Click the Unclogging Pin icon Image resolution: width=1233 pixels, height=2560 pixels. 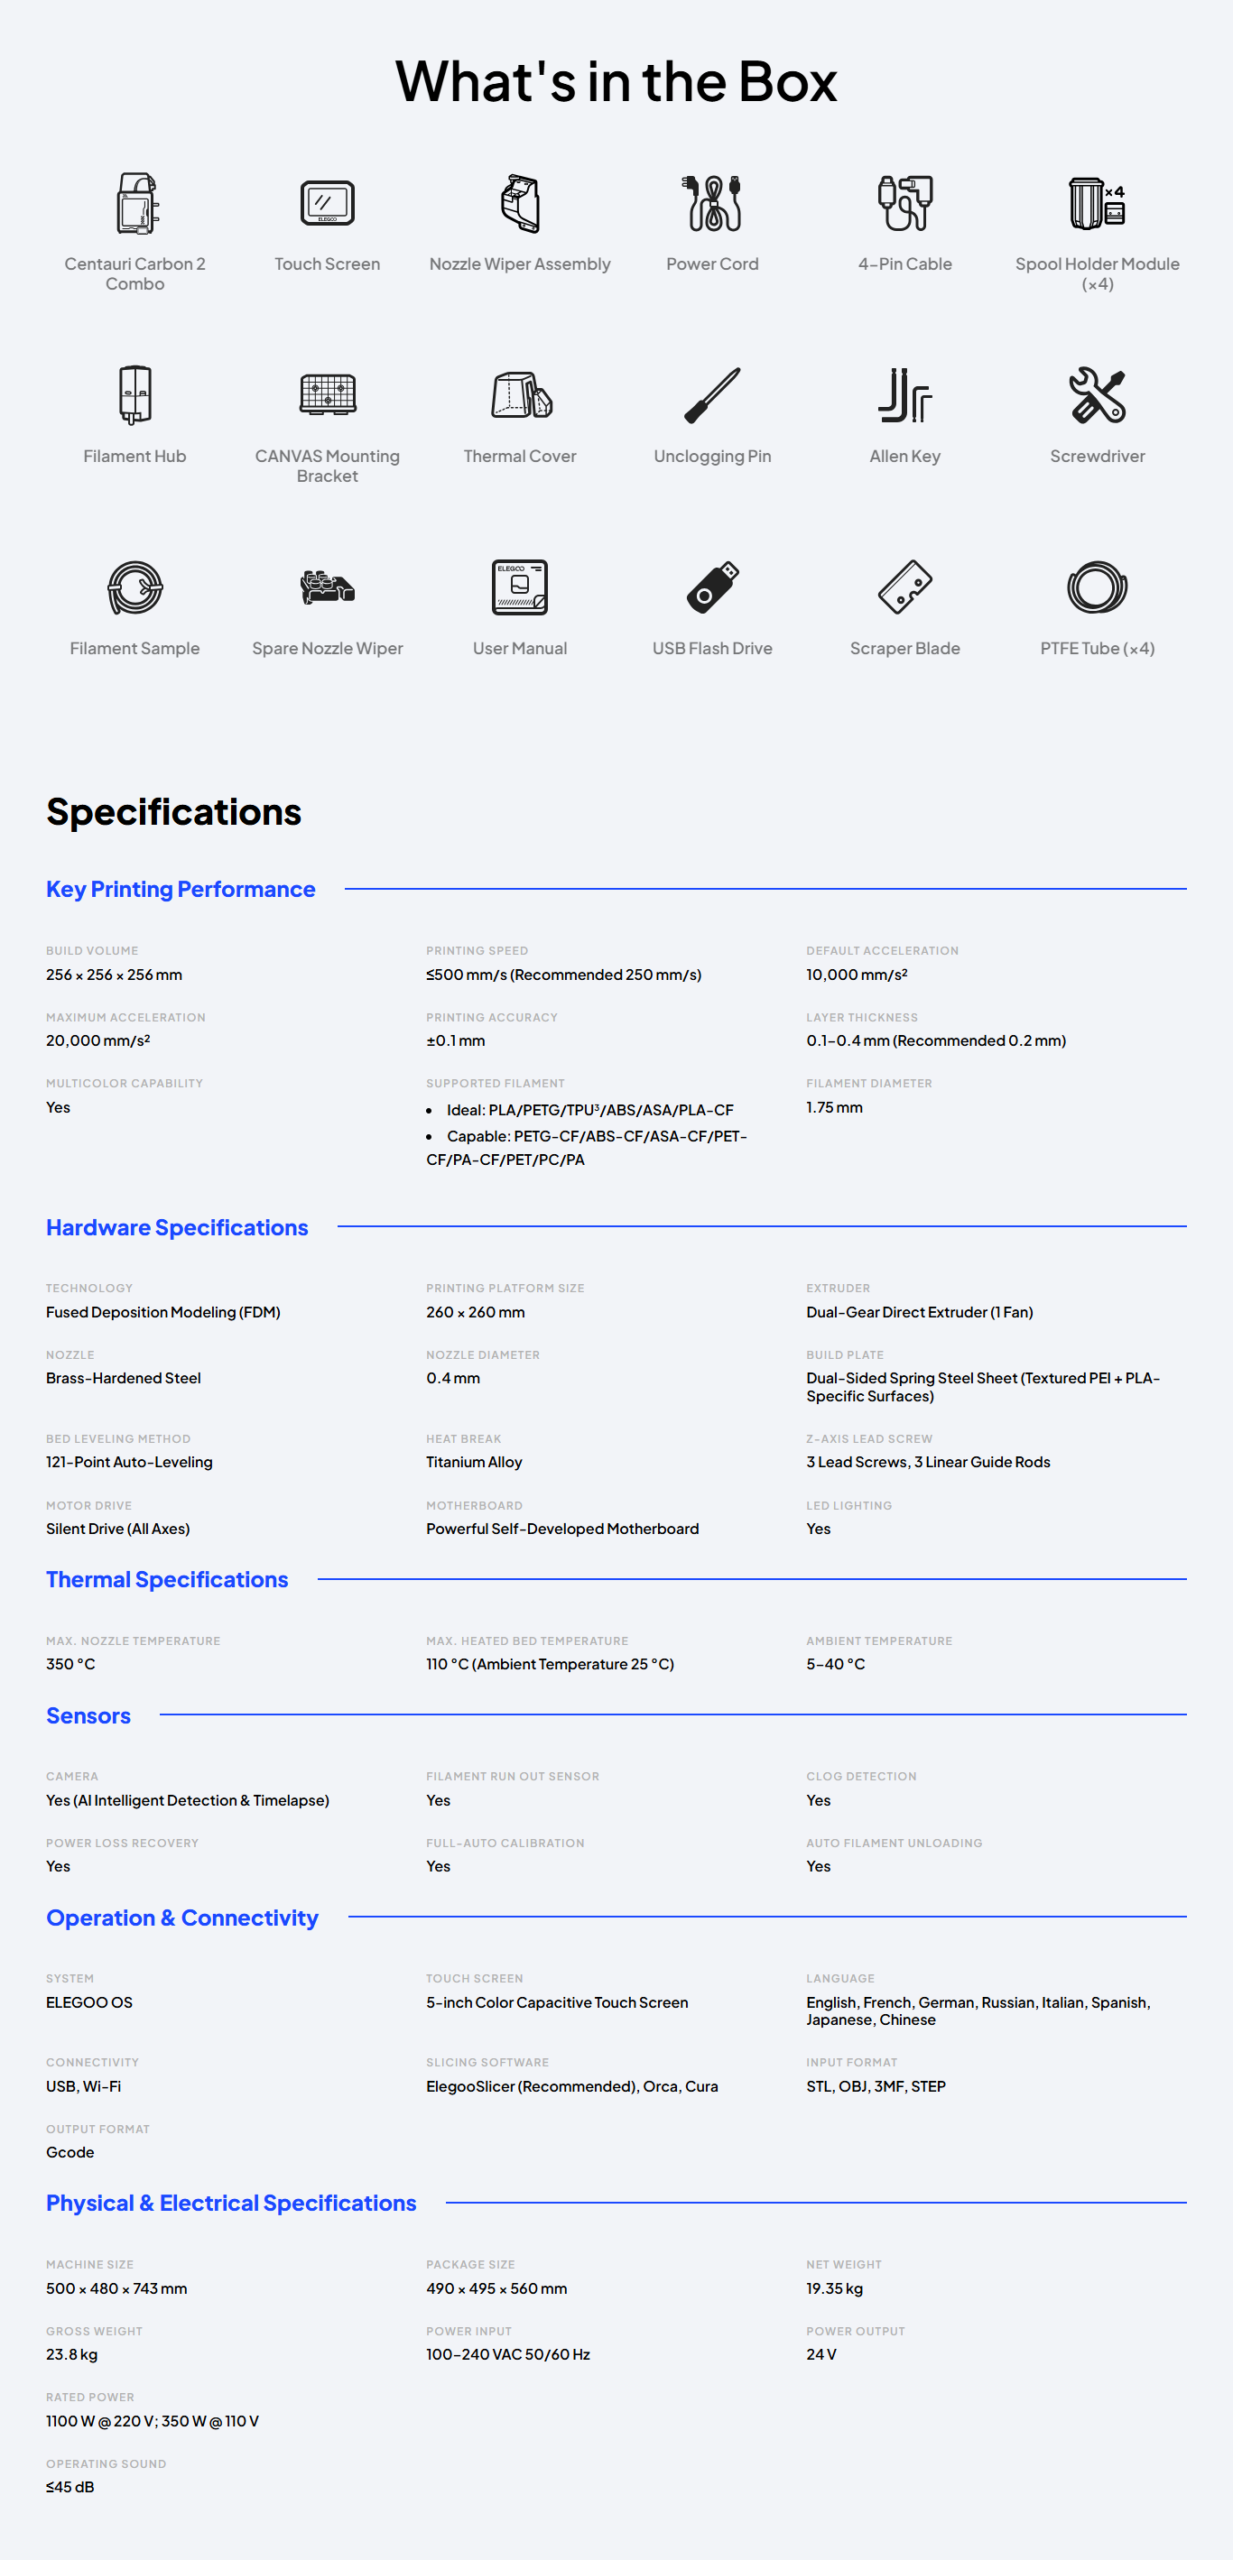(712, 395)
